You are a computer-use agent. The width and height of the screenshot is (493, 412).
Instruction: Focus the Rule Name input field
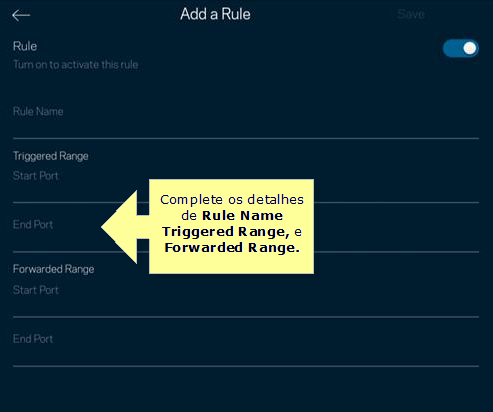(x=246, y=120)
